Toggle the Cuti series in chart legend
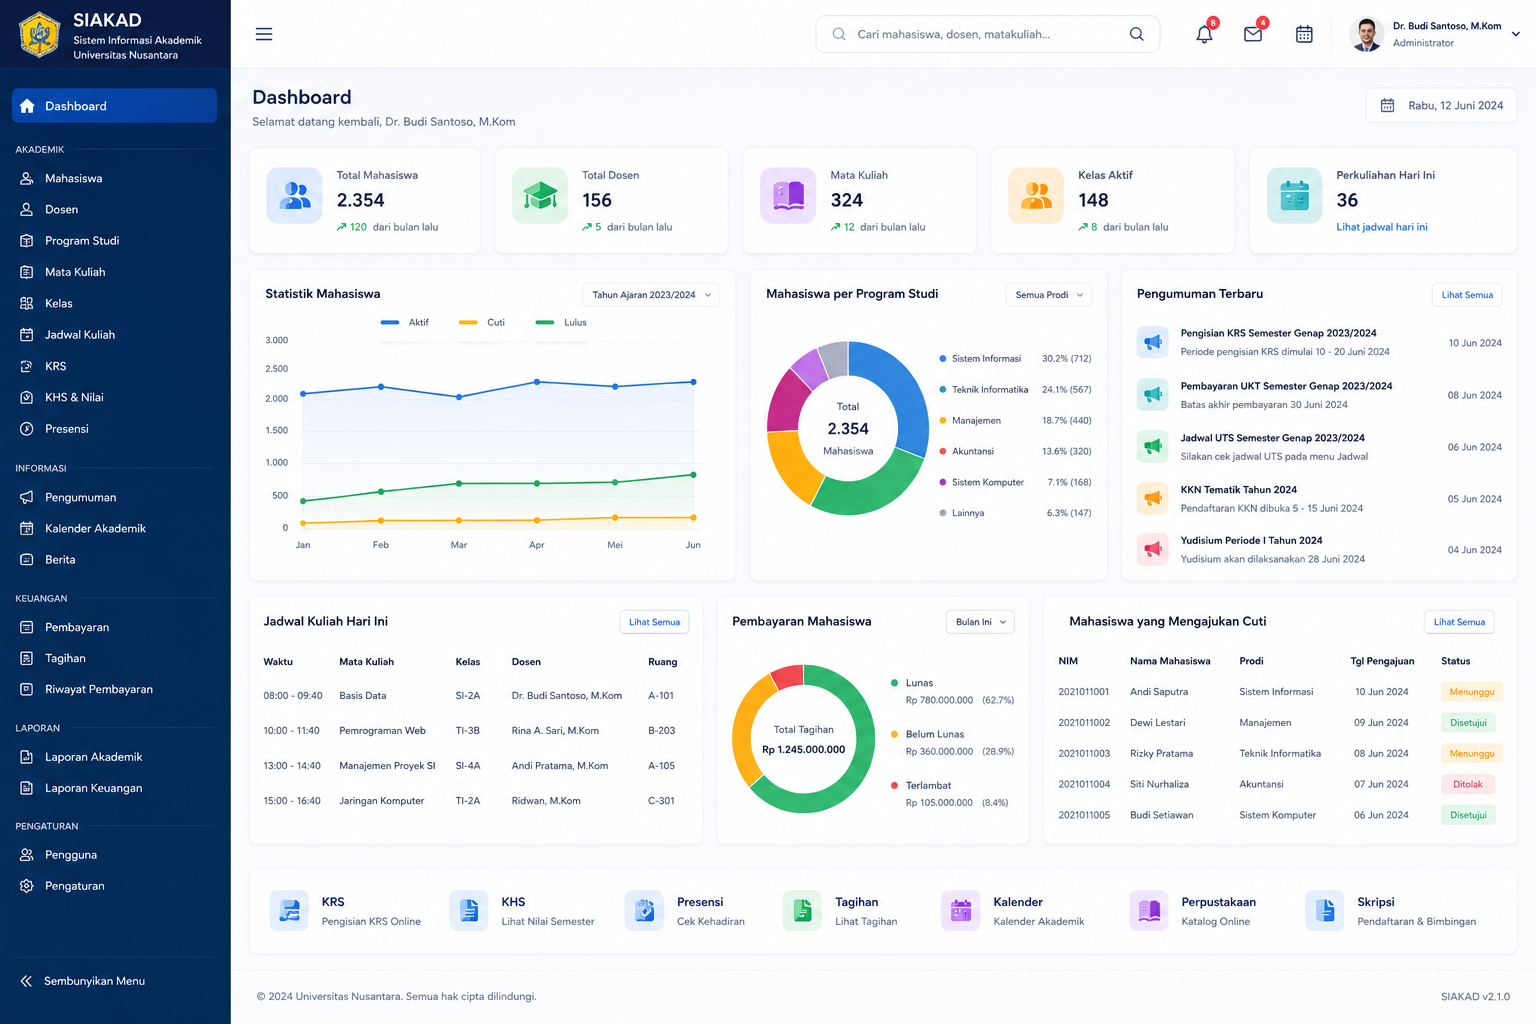The width and height of the screenshot is (1536, 1024). pyautogui.click(x=482, y=322)
